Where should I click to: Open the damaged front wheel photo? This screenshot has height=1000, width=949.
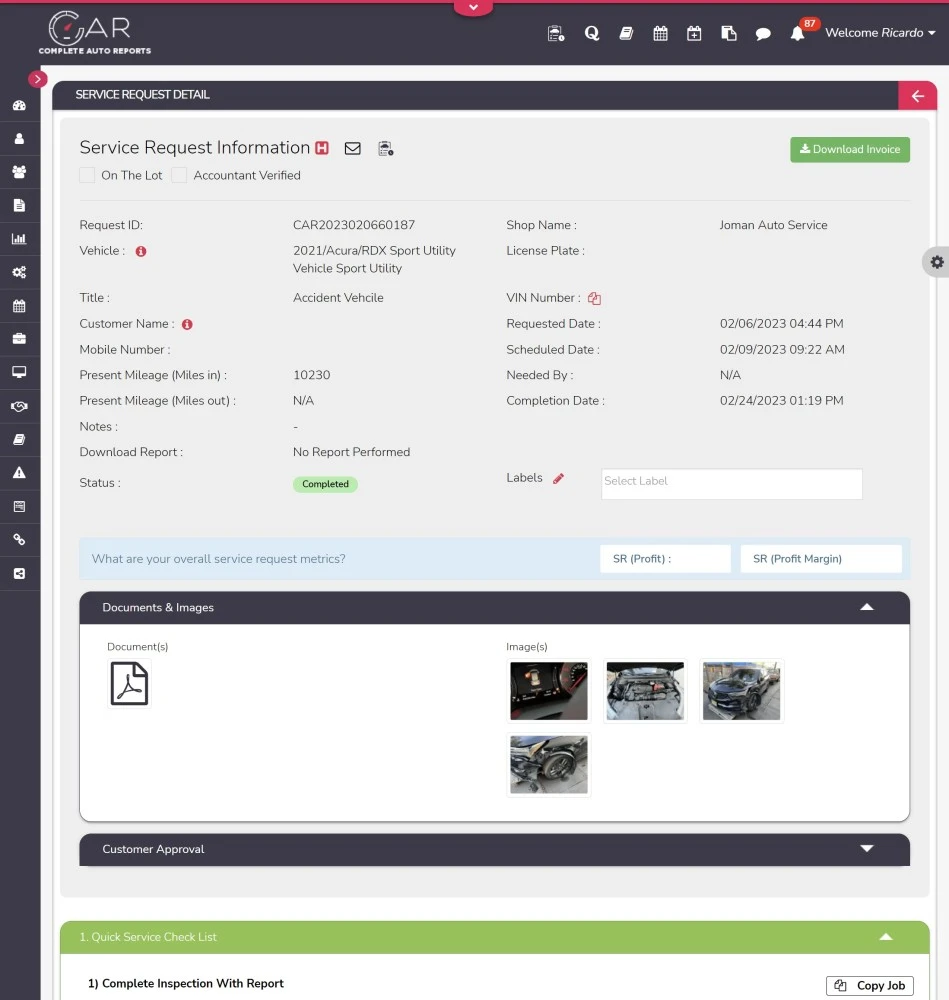548,765
